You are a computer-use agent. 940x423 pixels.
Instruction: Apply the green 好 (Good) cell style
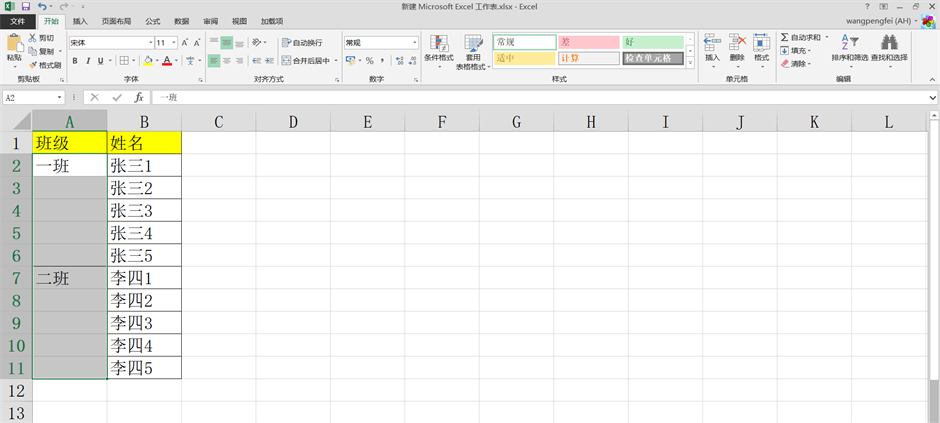652,42
